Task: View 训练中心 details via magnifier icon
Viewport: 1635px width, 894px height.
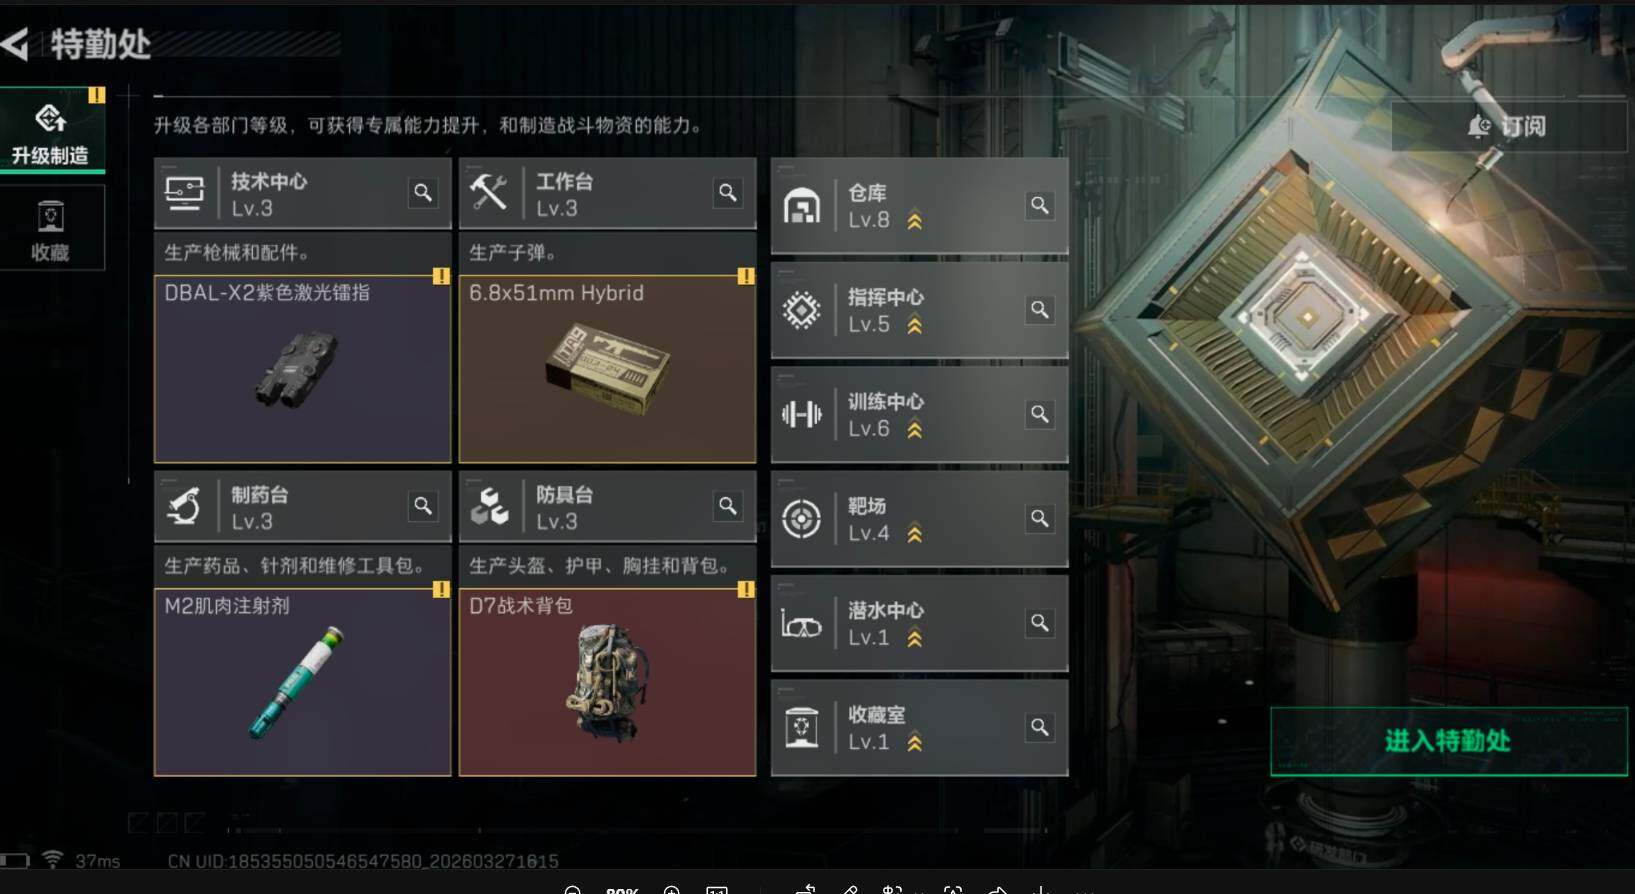Action: coord(1040,414)
